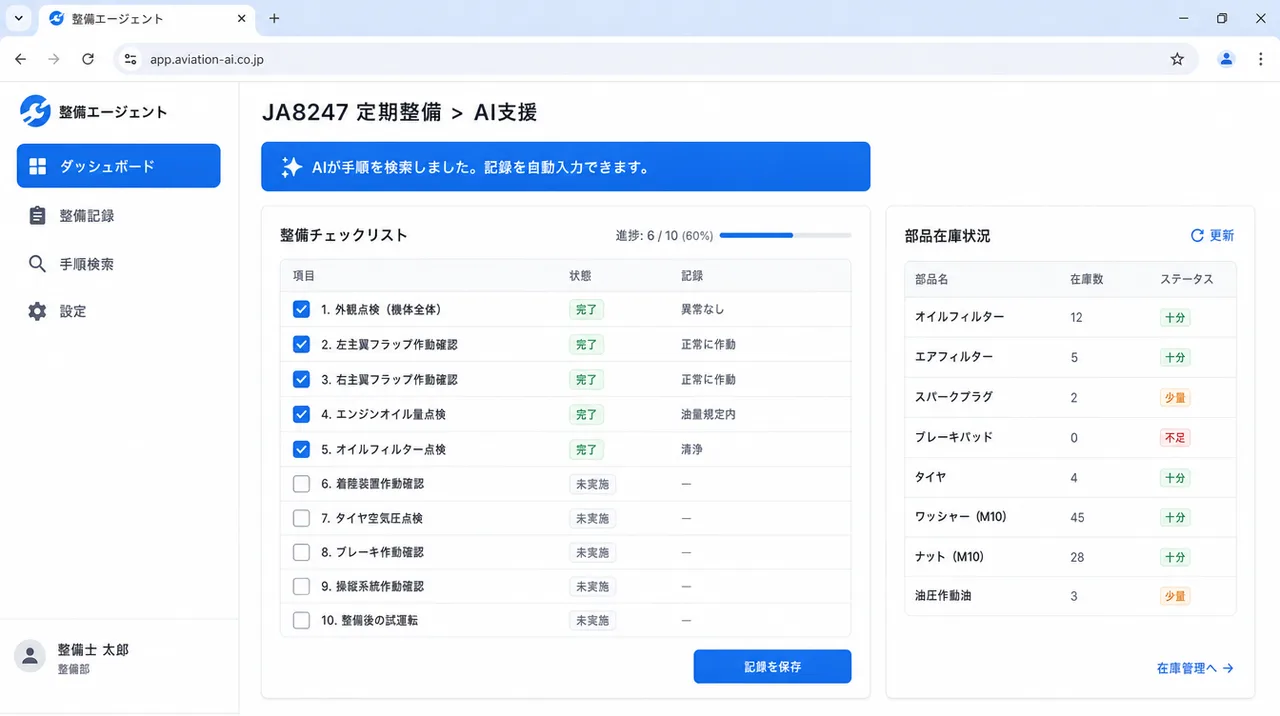Uncheck 5. オイルフィルター点検
Image resolution: width=1280 pixels, height=716 pixels.
[301, 449]
